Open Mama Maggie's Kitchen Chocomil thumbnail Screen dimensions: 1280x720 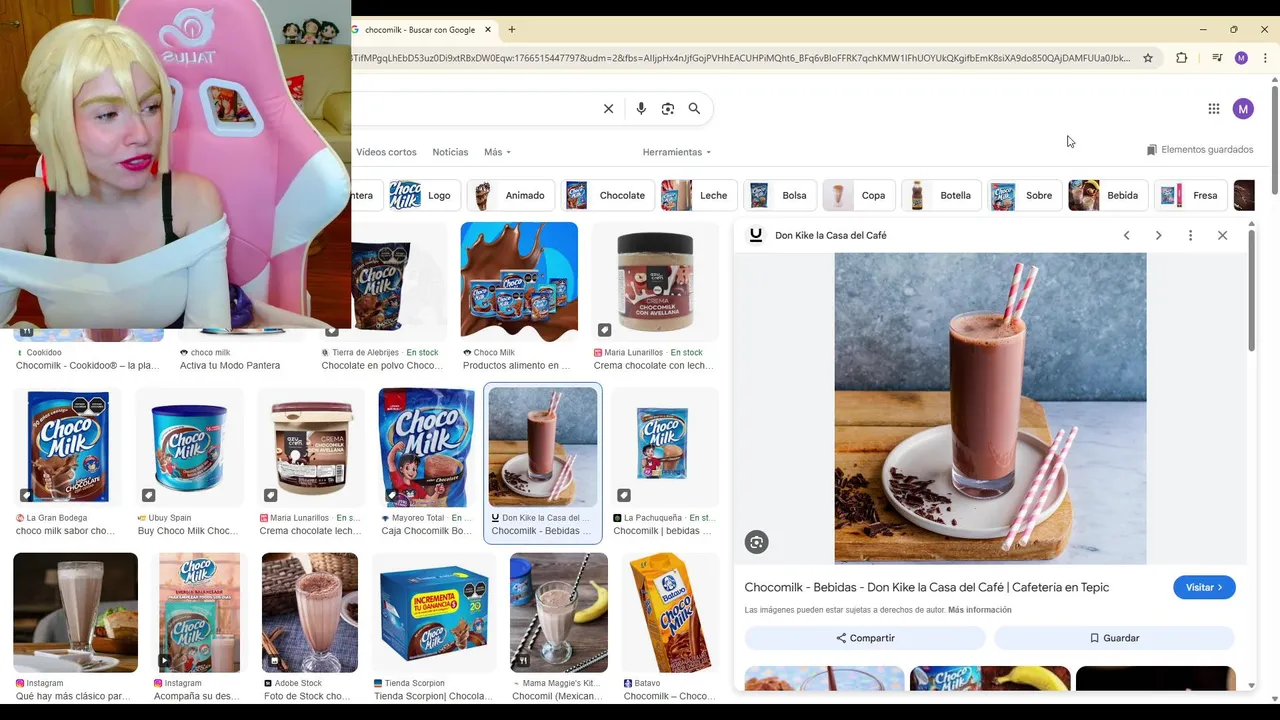[559, 612]
